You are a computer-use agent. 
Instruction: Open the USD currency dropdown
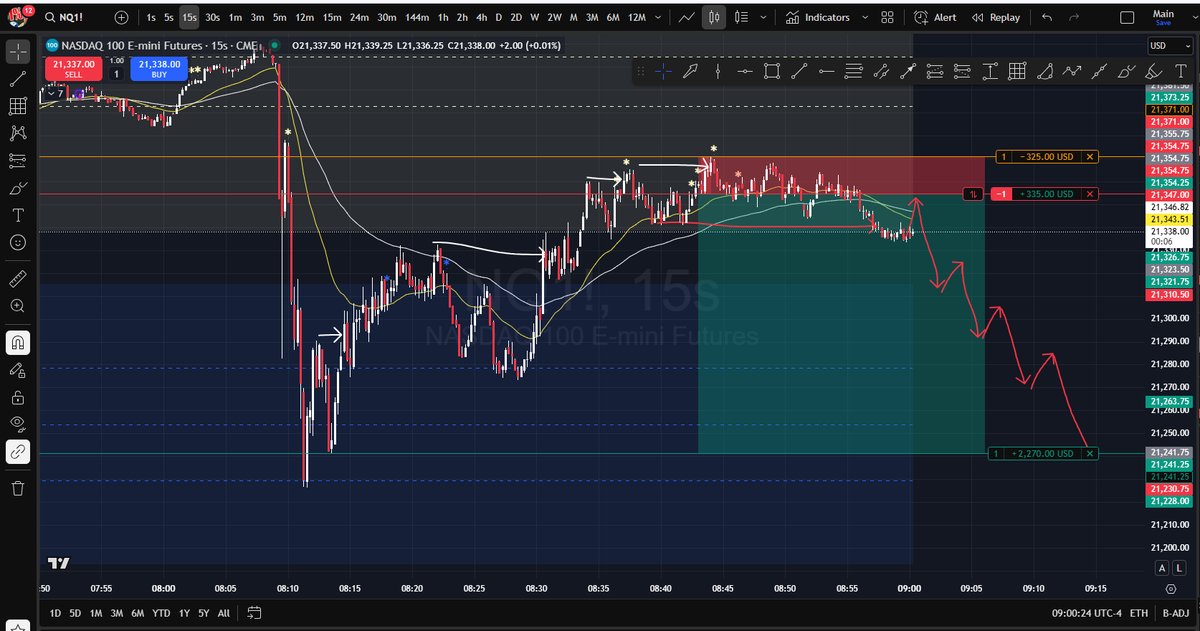pos(1170,46)
